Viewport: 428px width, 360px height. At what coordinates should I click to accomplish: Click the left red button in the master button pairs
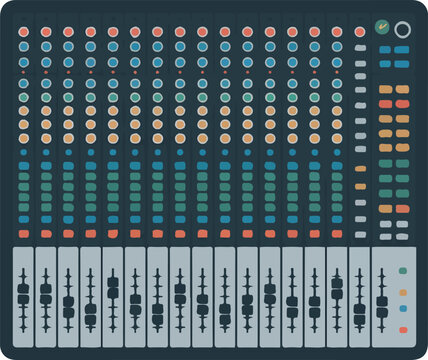pos(385,104)
